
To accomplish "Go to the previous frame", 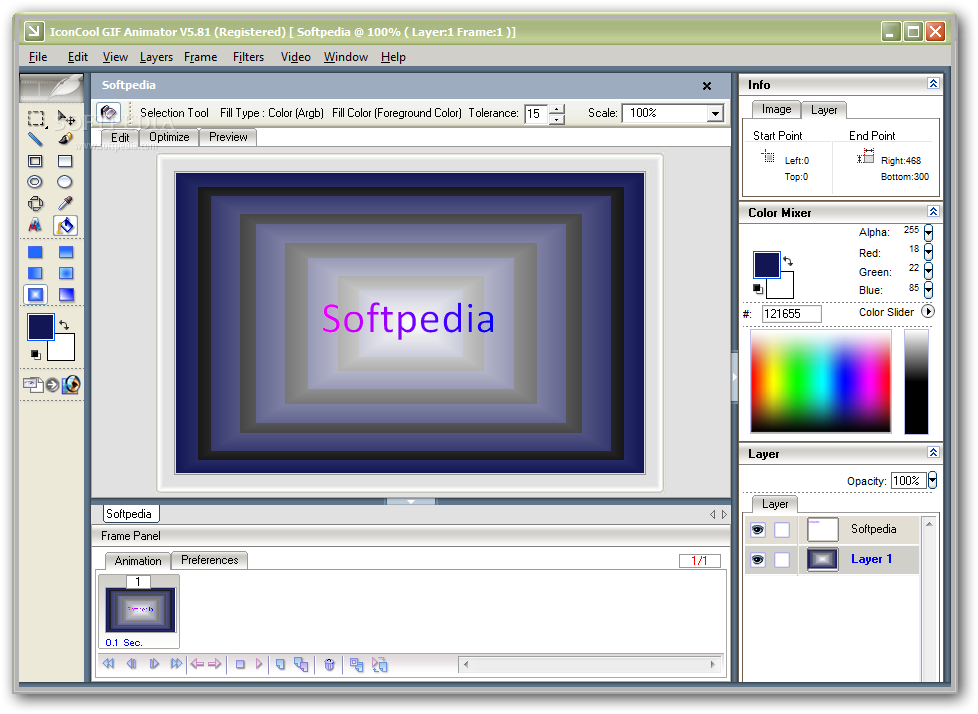I will (x=132, y=663).
